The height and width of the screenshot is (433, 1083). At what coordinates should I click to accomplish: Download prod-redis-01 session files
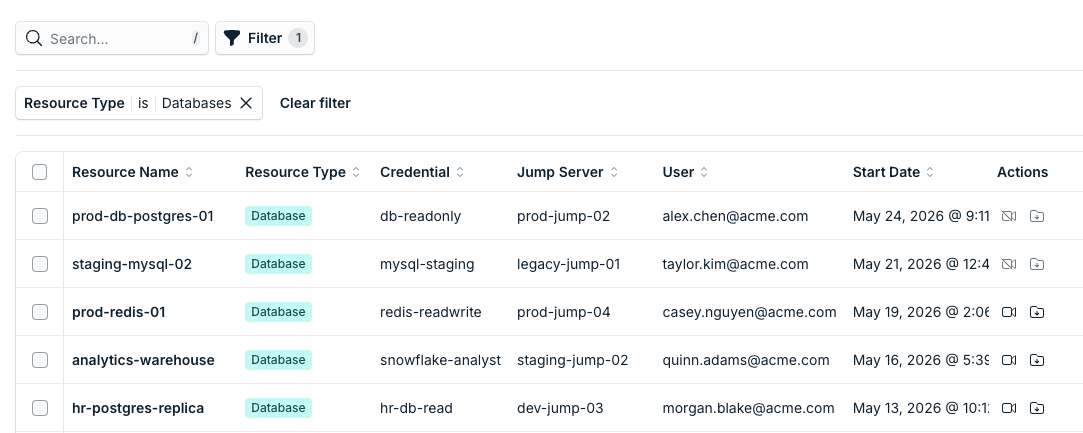point(1037,312)
